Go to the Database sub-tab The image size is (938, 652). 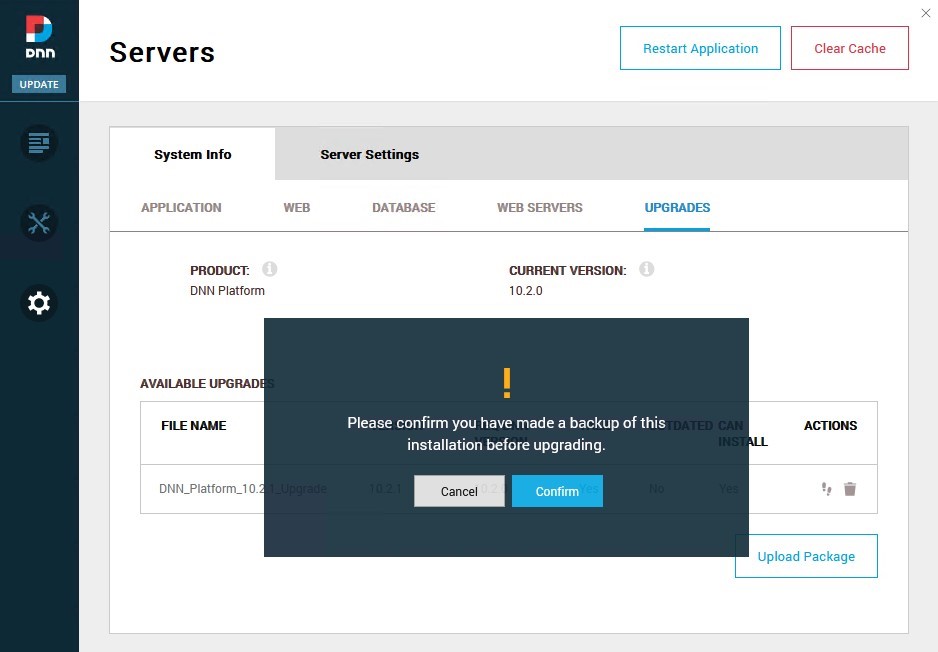(x=403, y=208)
